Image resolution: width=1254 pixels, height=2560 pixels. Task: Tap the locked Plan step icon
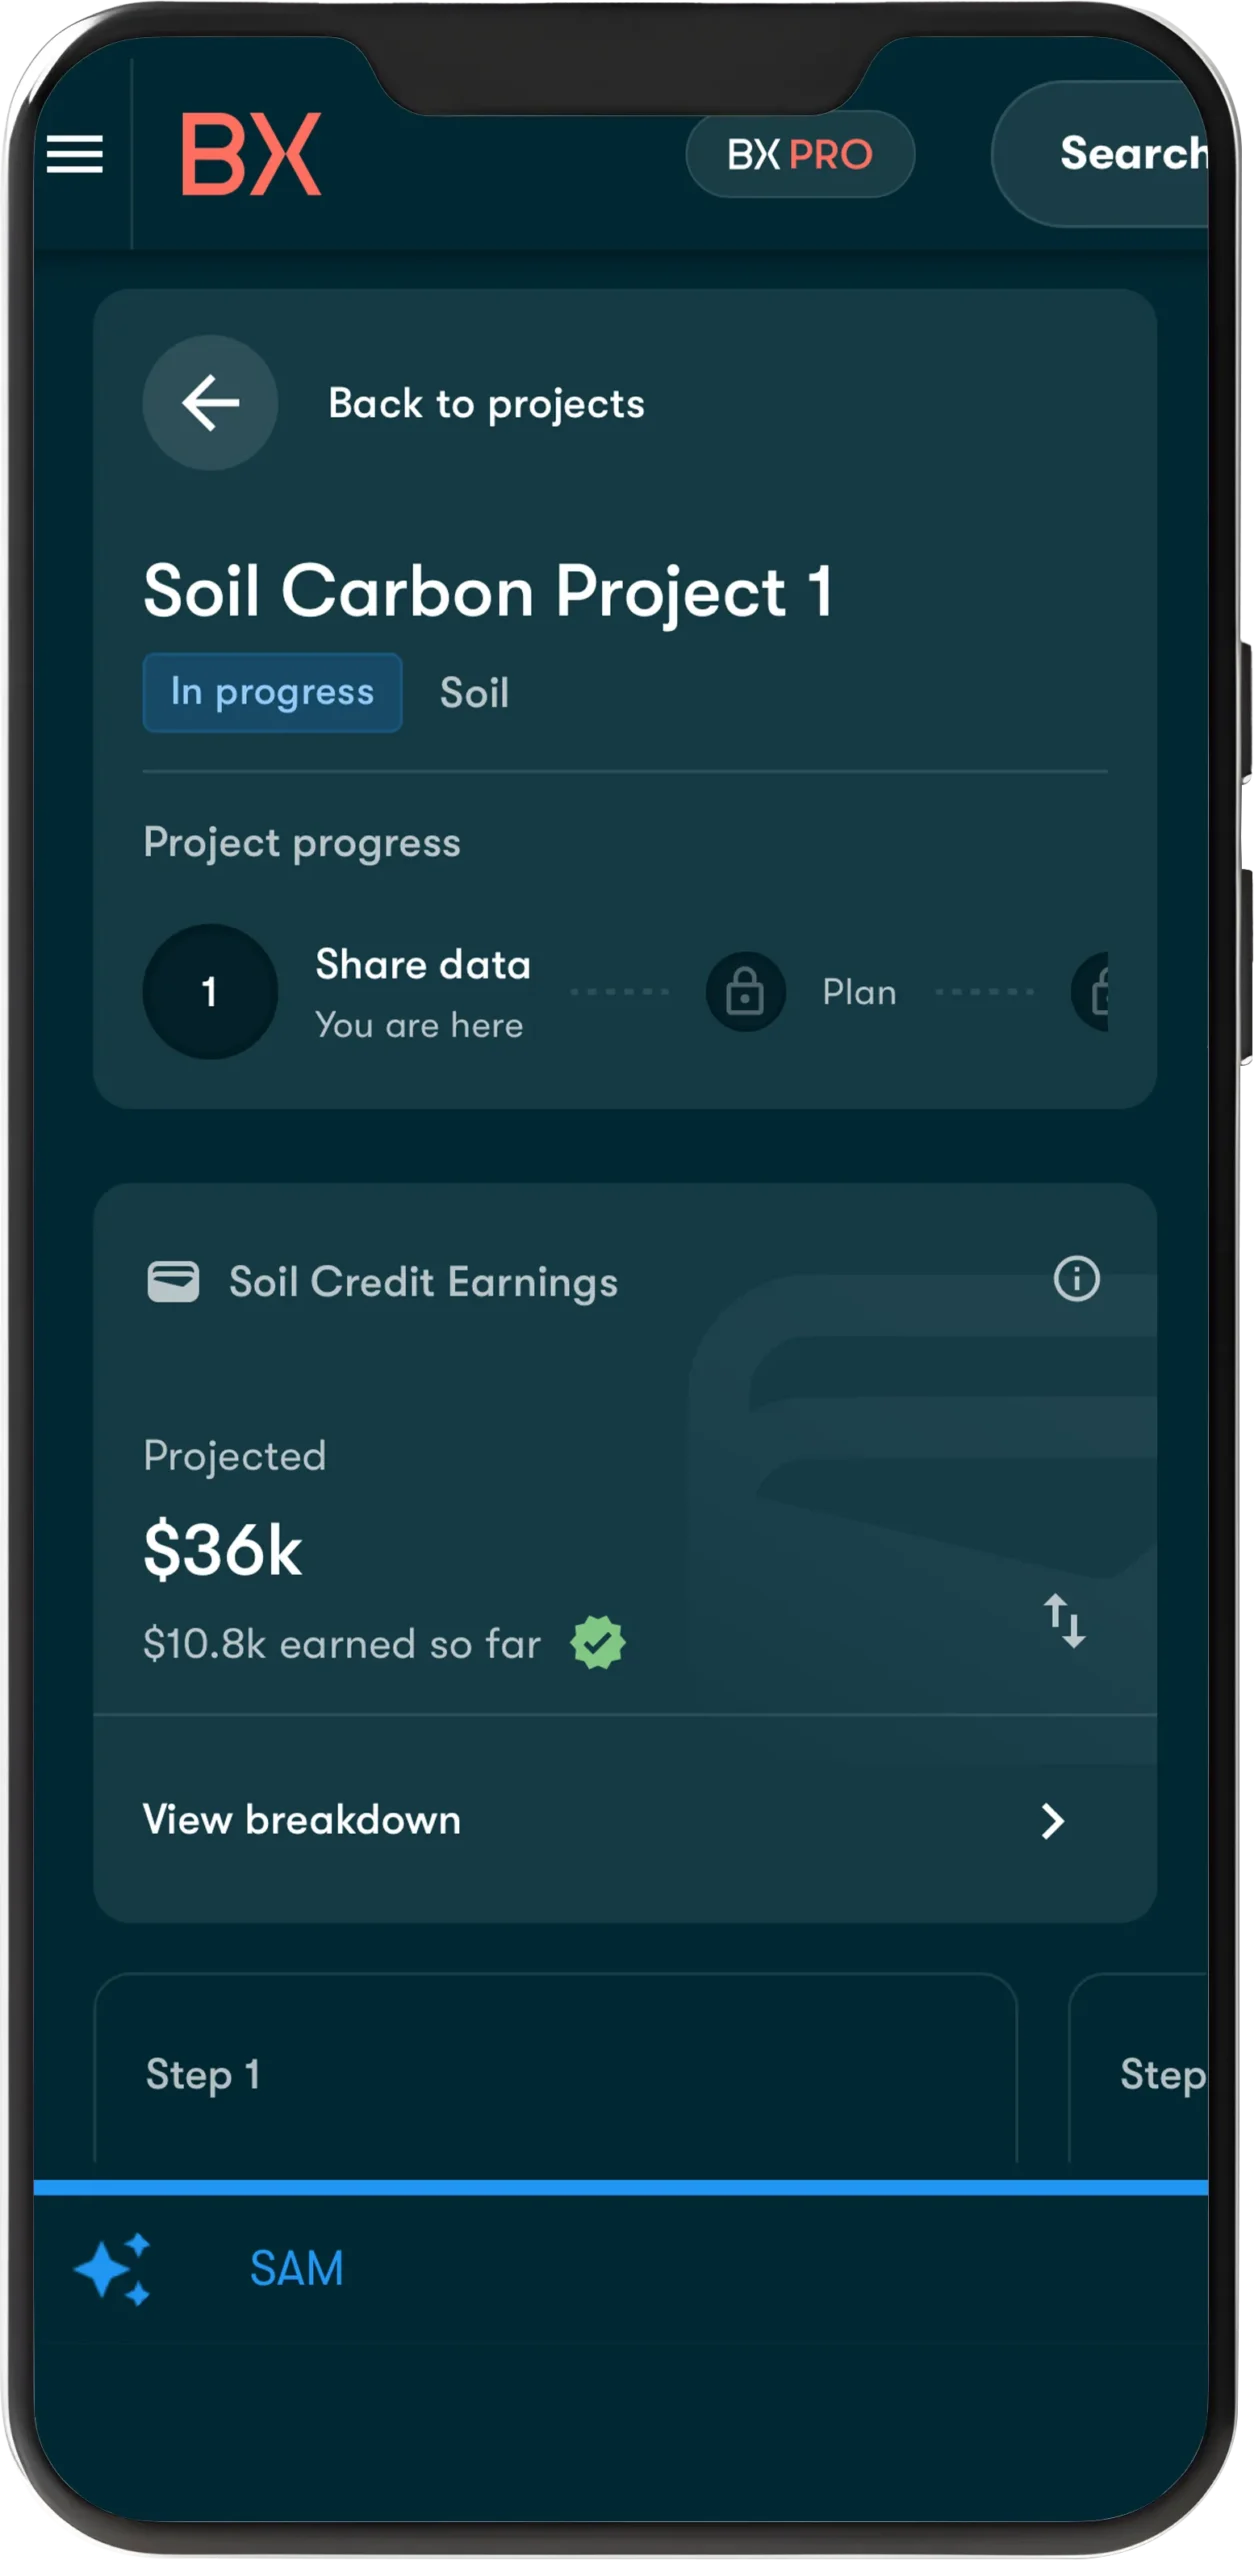[x=745, y=992]
